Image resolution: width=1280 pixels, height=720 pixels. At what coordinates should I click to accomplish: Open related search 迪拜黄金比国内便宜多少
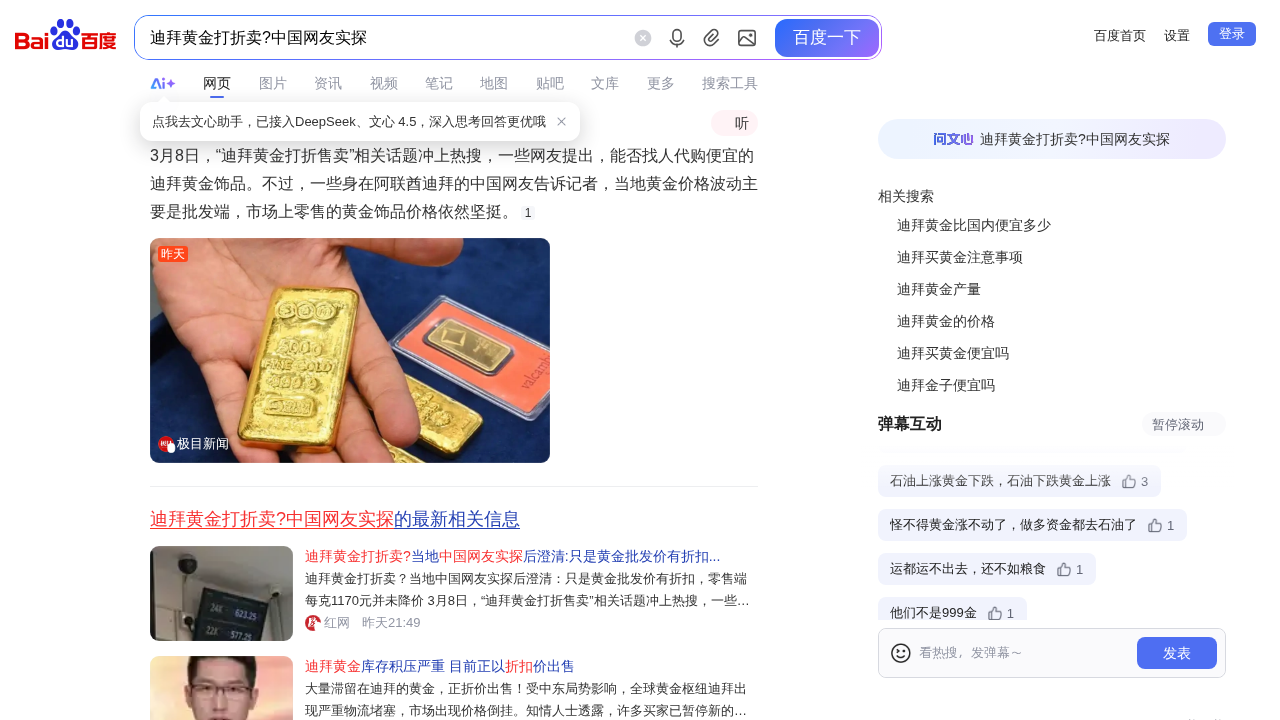(974, 225)
